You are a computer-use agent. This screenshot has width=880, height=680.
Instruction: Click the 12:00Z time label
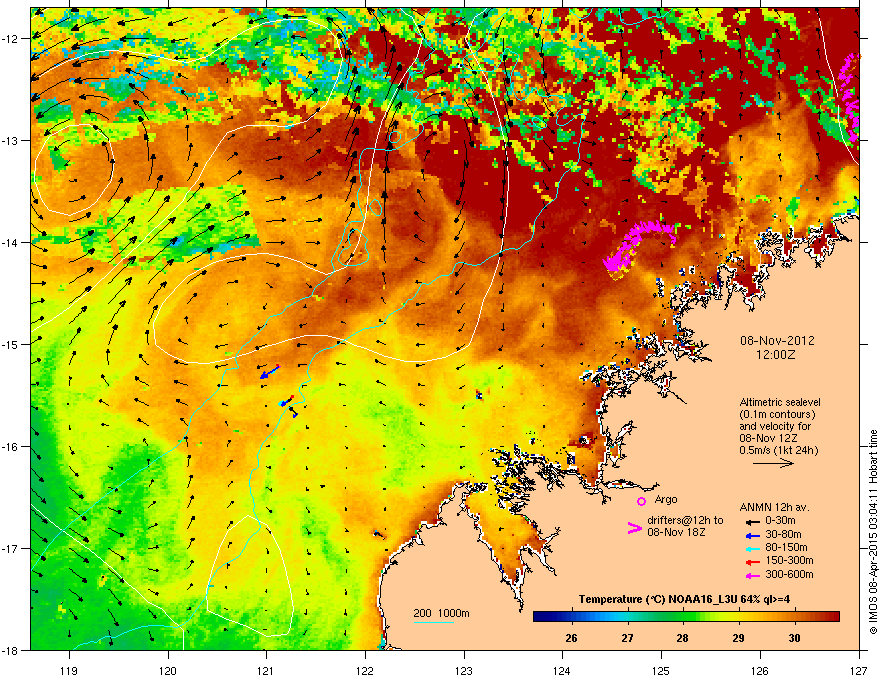click(776, 355)
